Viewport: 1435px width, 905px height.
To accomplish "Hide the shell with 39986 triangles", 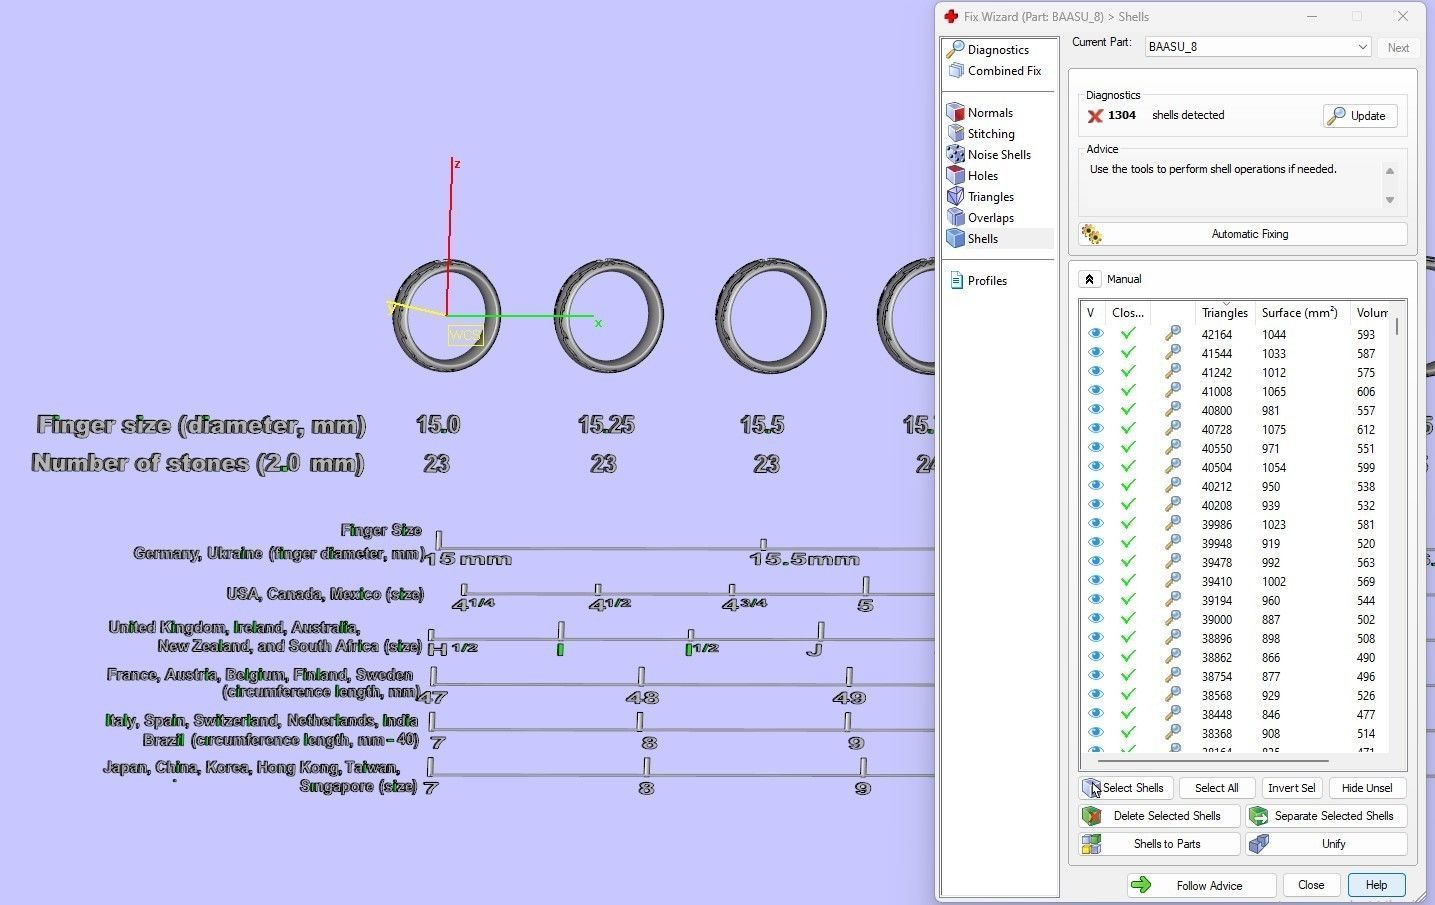I will point(1096,524).
